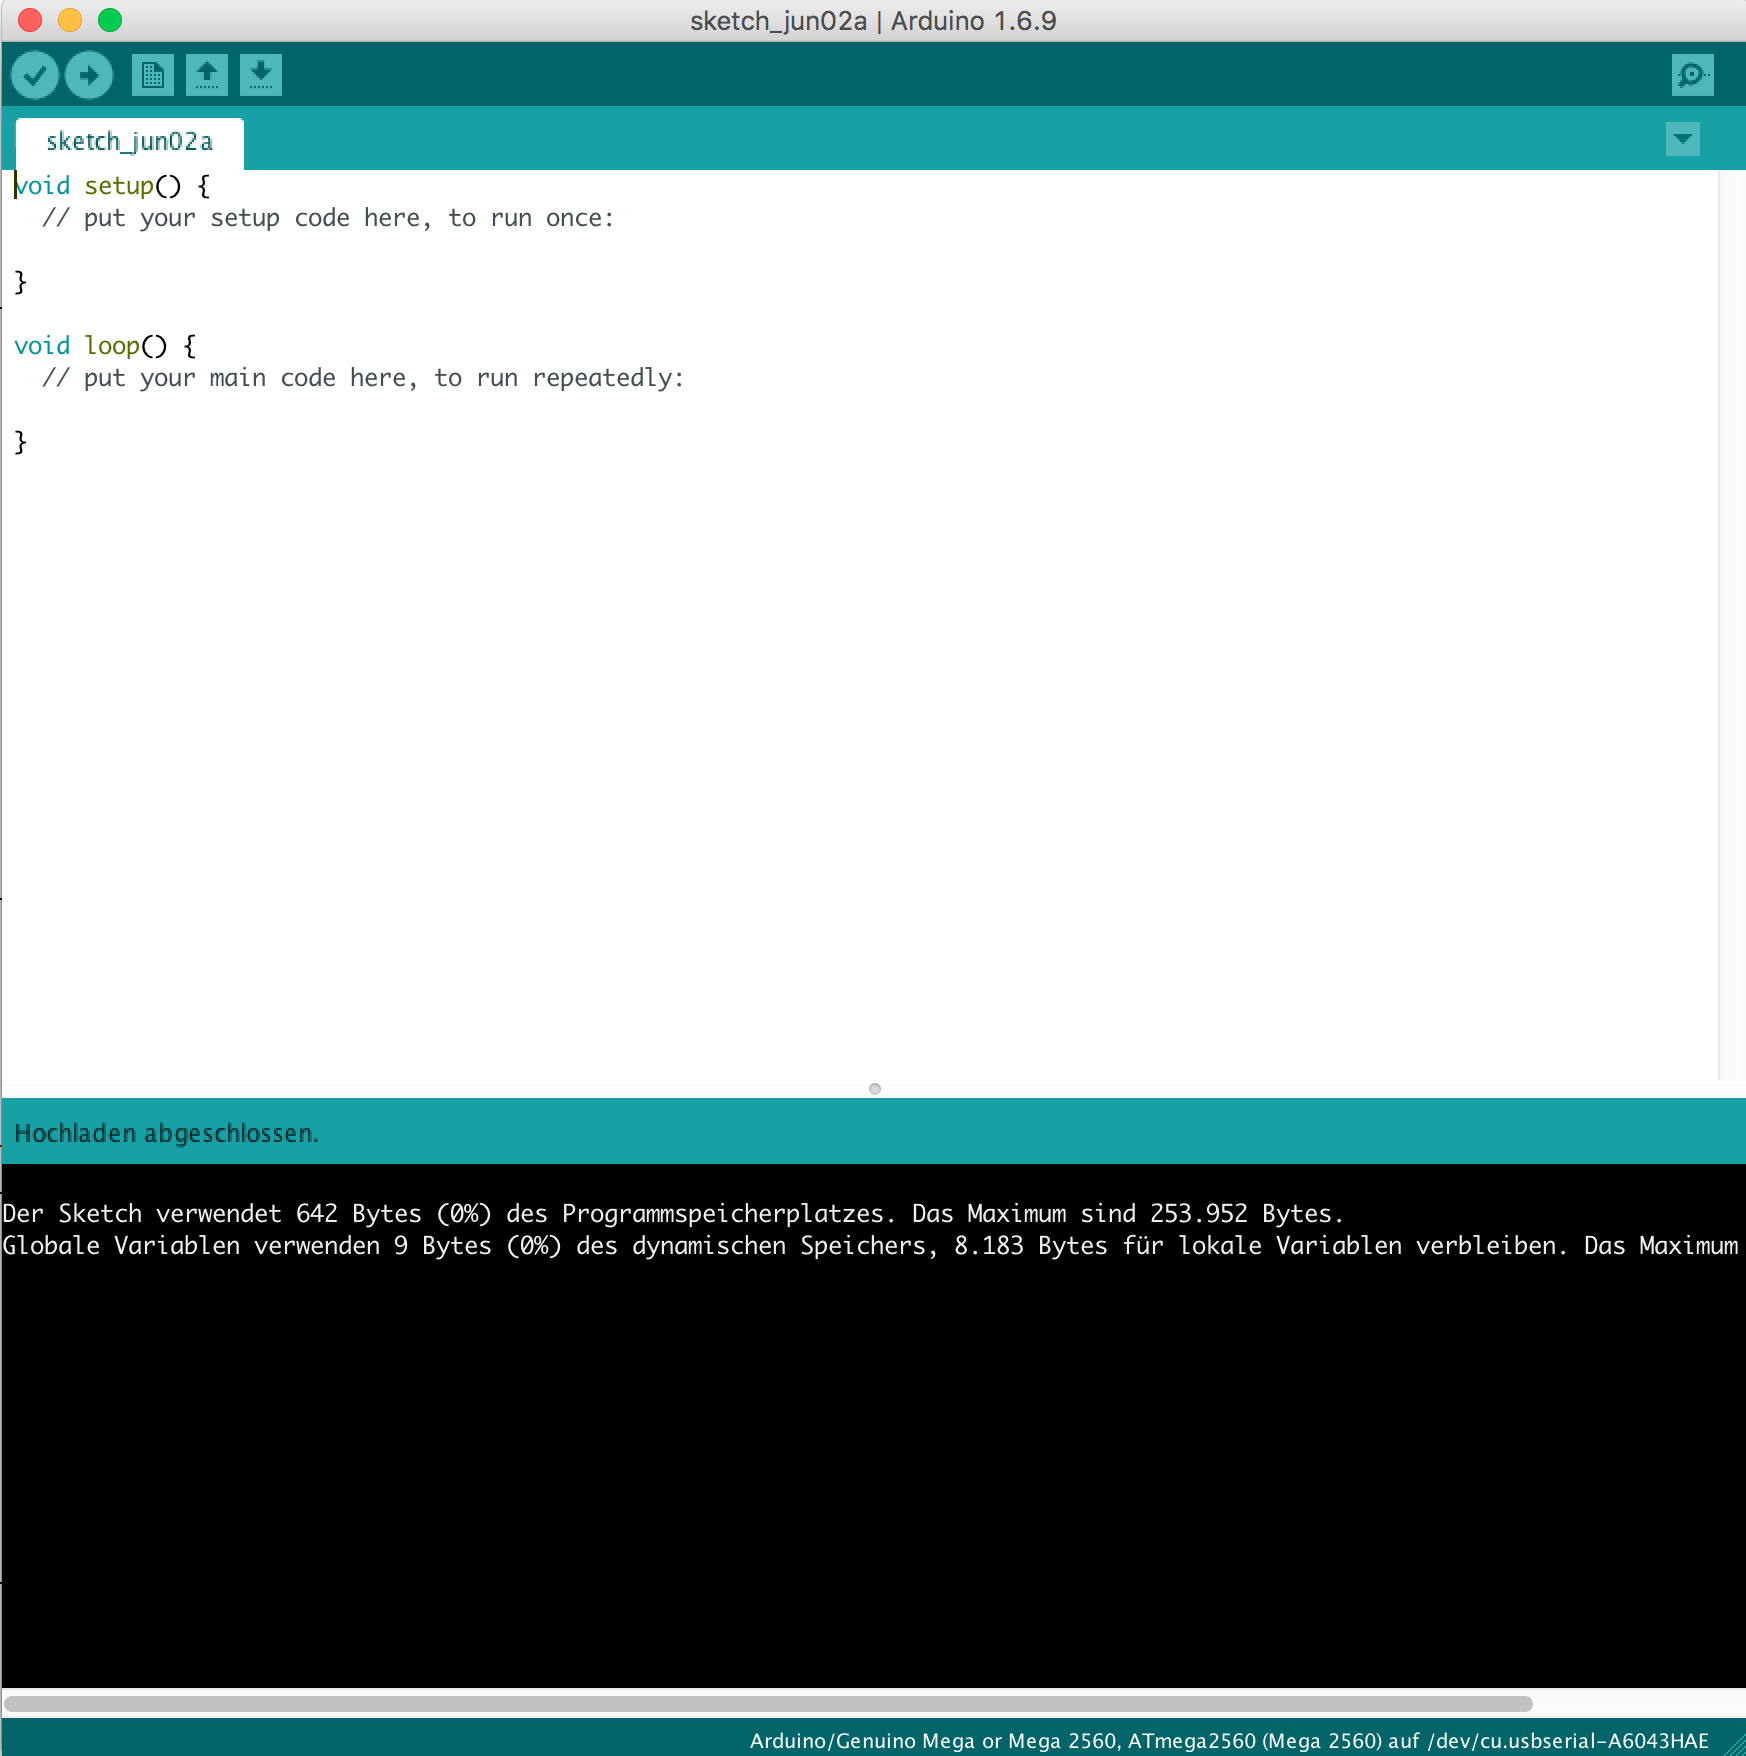Click the green maximize window button
Image resolution: width=1746 pixels, height=1756 pixels.
pos(110,20)
